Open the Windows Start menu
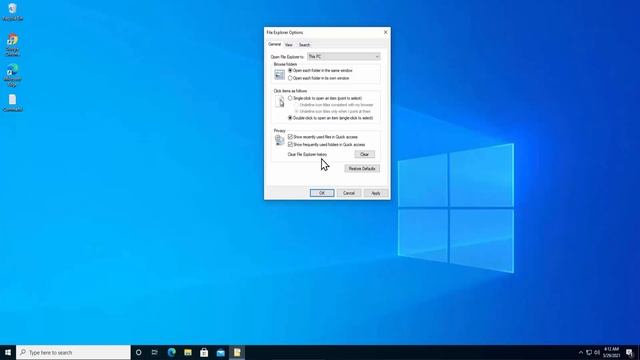This screenshot has height=360, width=640. click(8, 352)
